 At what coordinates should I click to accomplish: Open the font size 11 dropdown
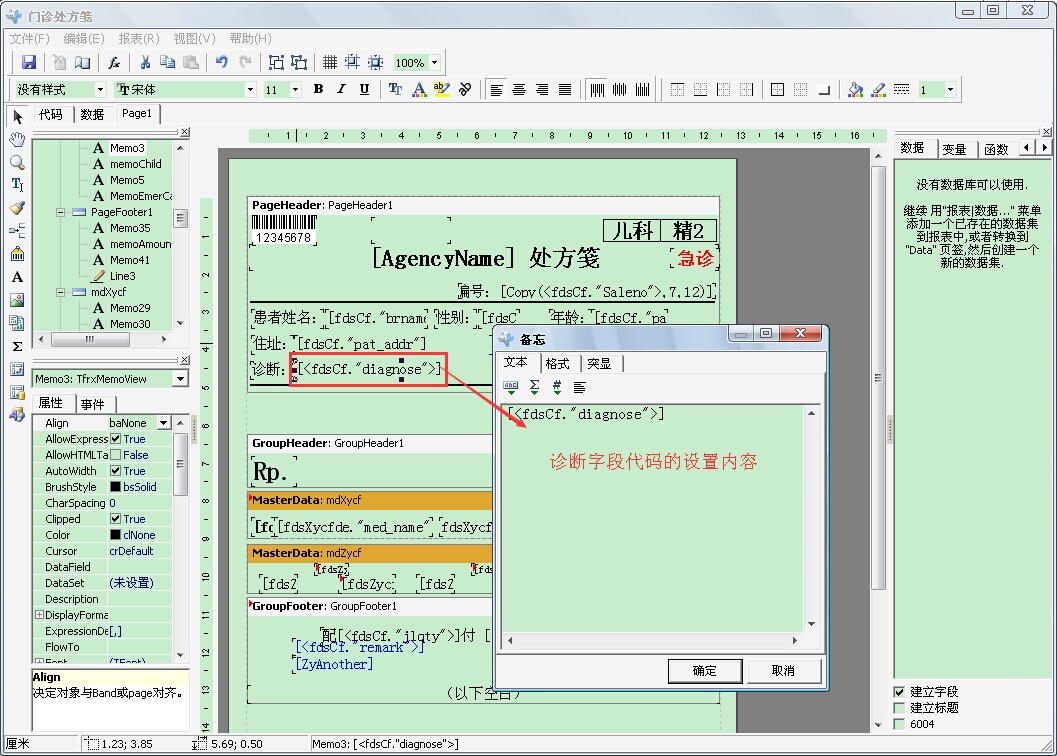pyautogui.click(x=295, y=89)
